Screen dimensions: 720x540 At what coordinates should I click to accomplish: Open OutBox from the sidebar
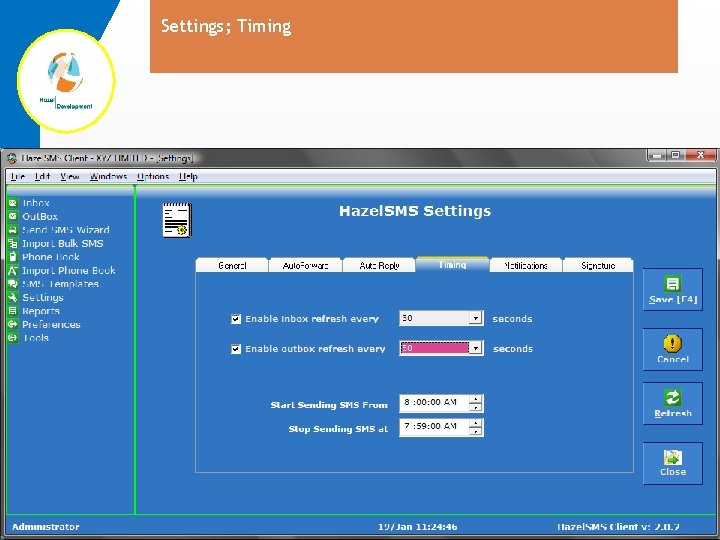pos(40,216)
